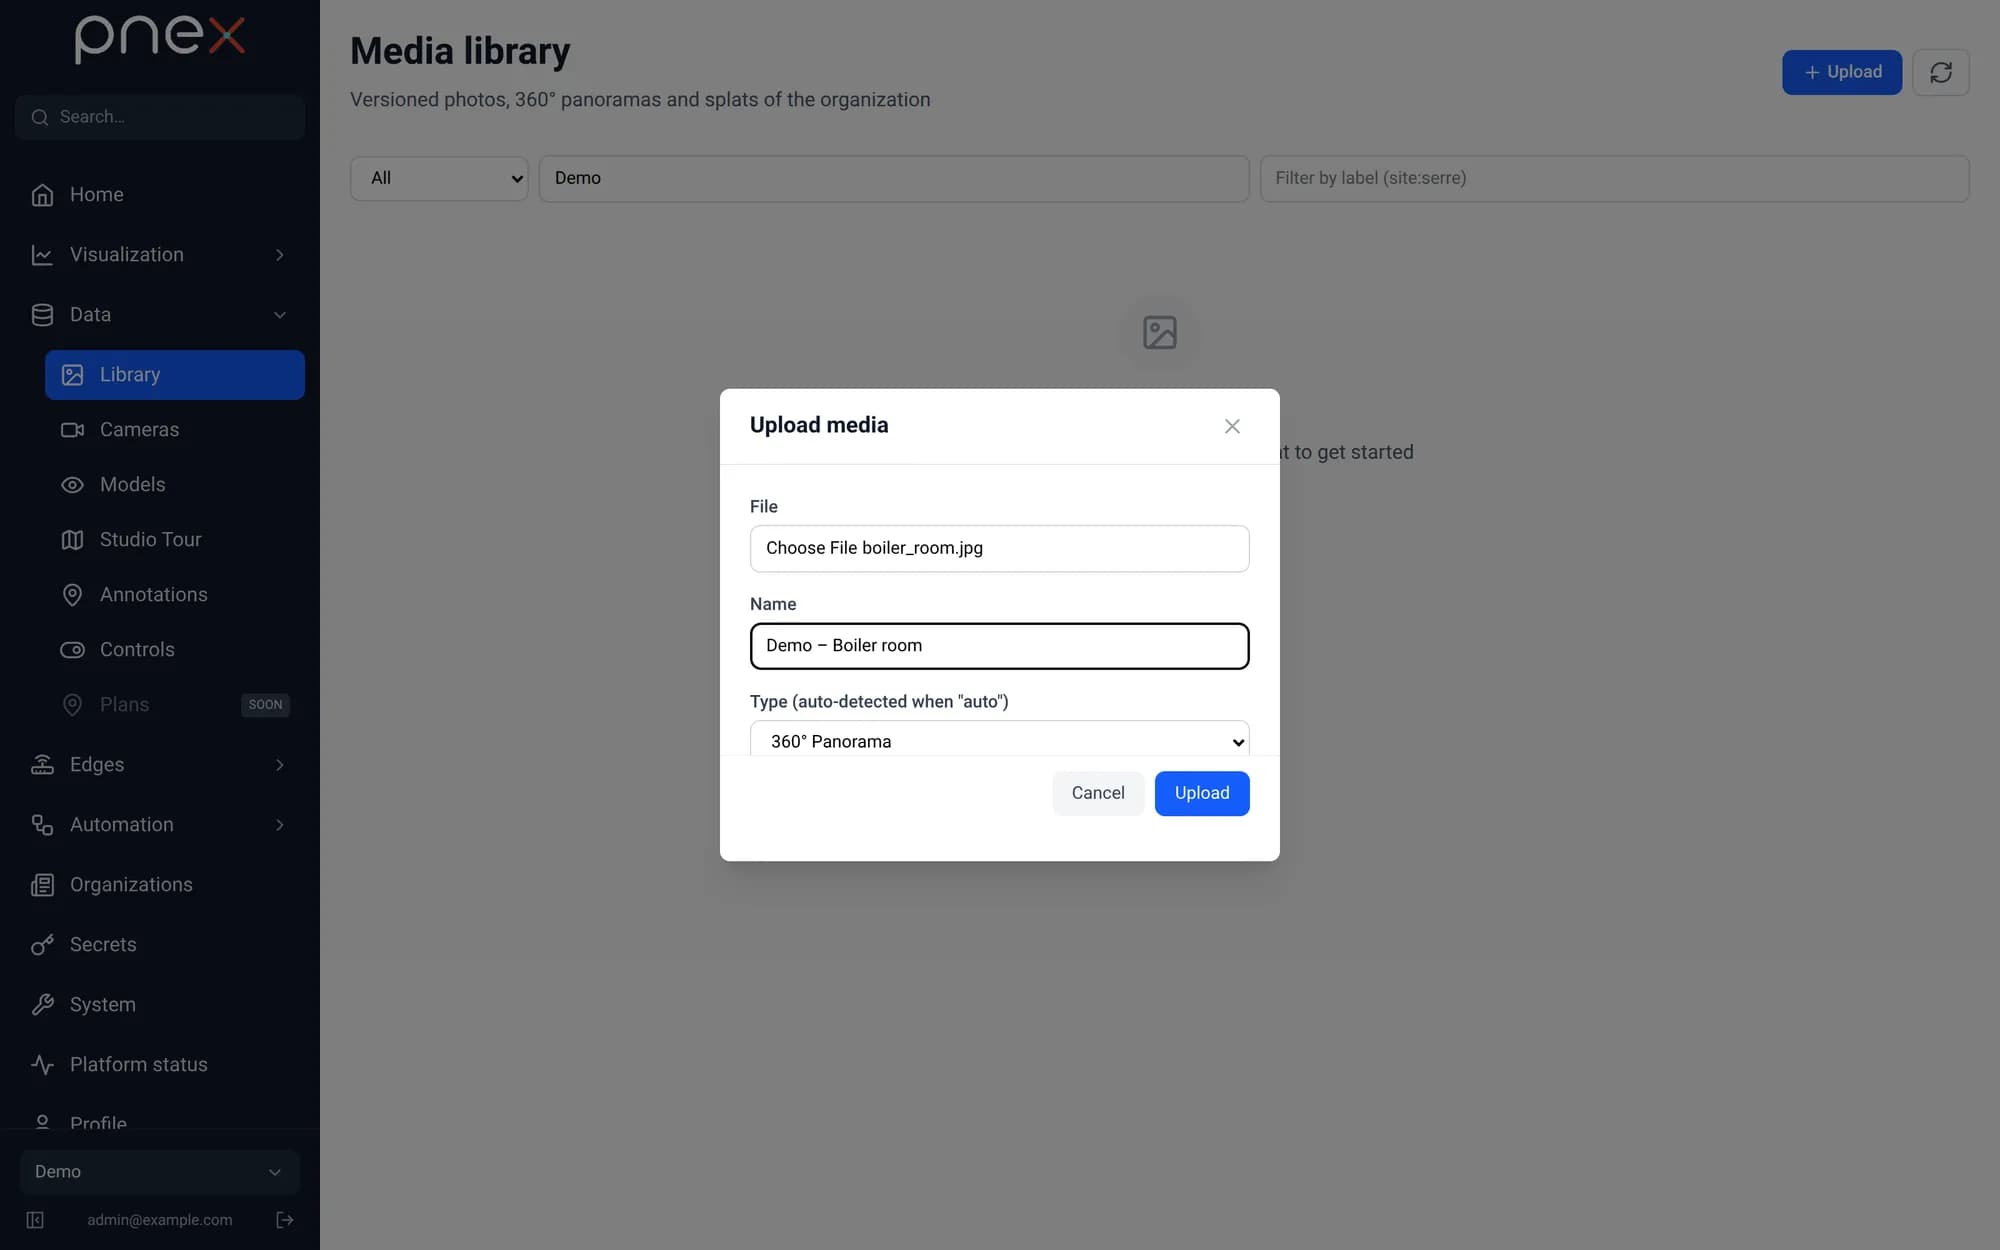Open the All media type filter
Image resolution: width=2000 pixels, height=1250 pixels.
pos(439,178)
